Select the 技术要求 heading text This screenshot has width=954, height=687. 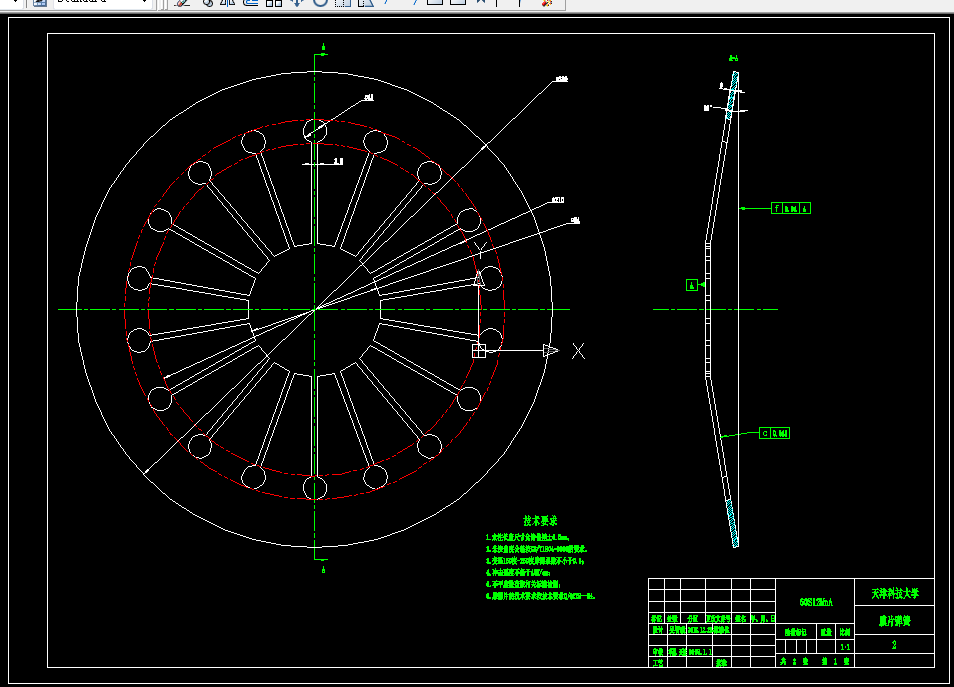pos(540,521)
